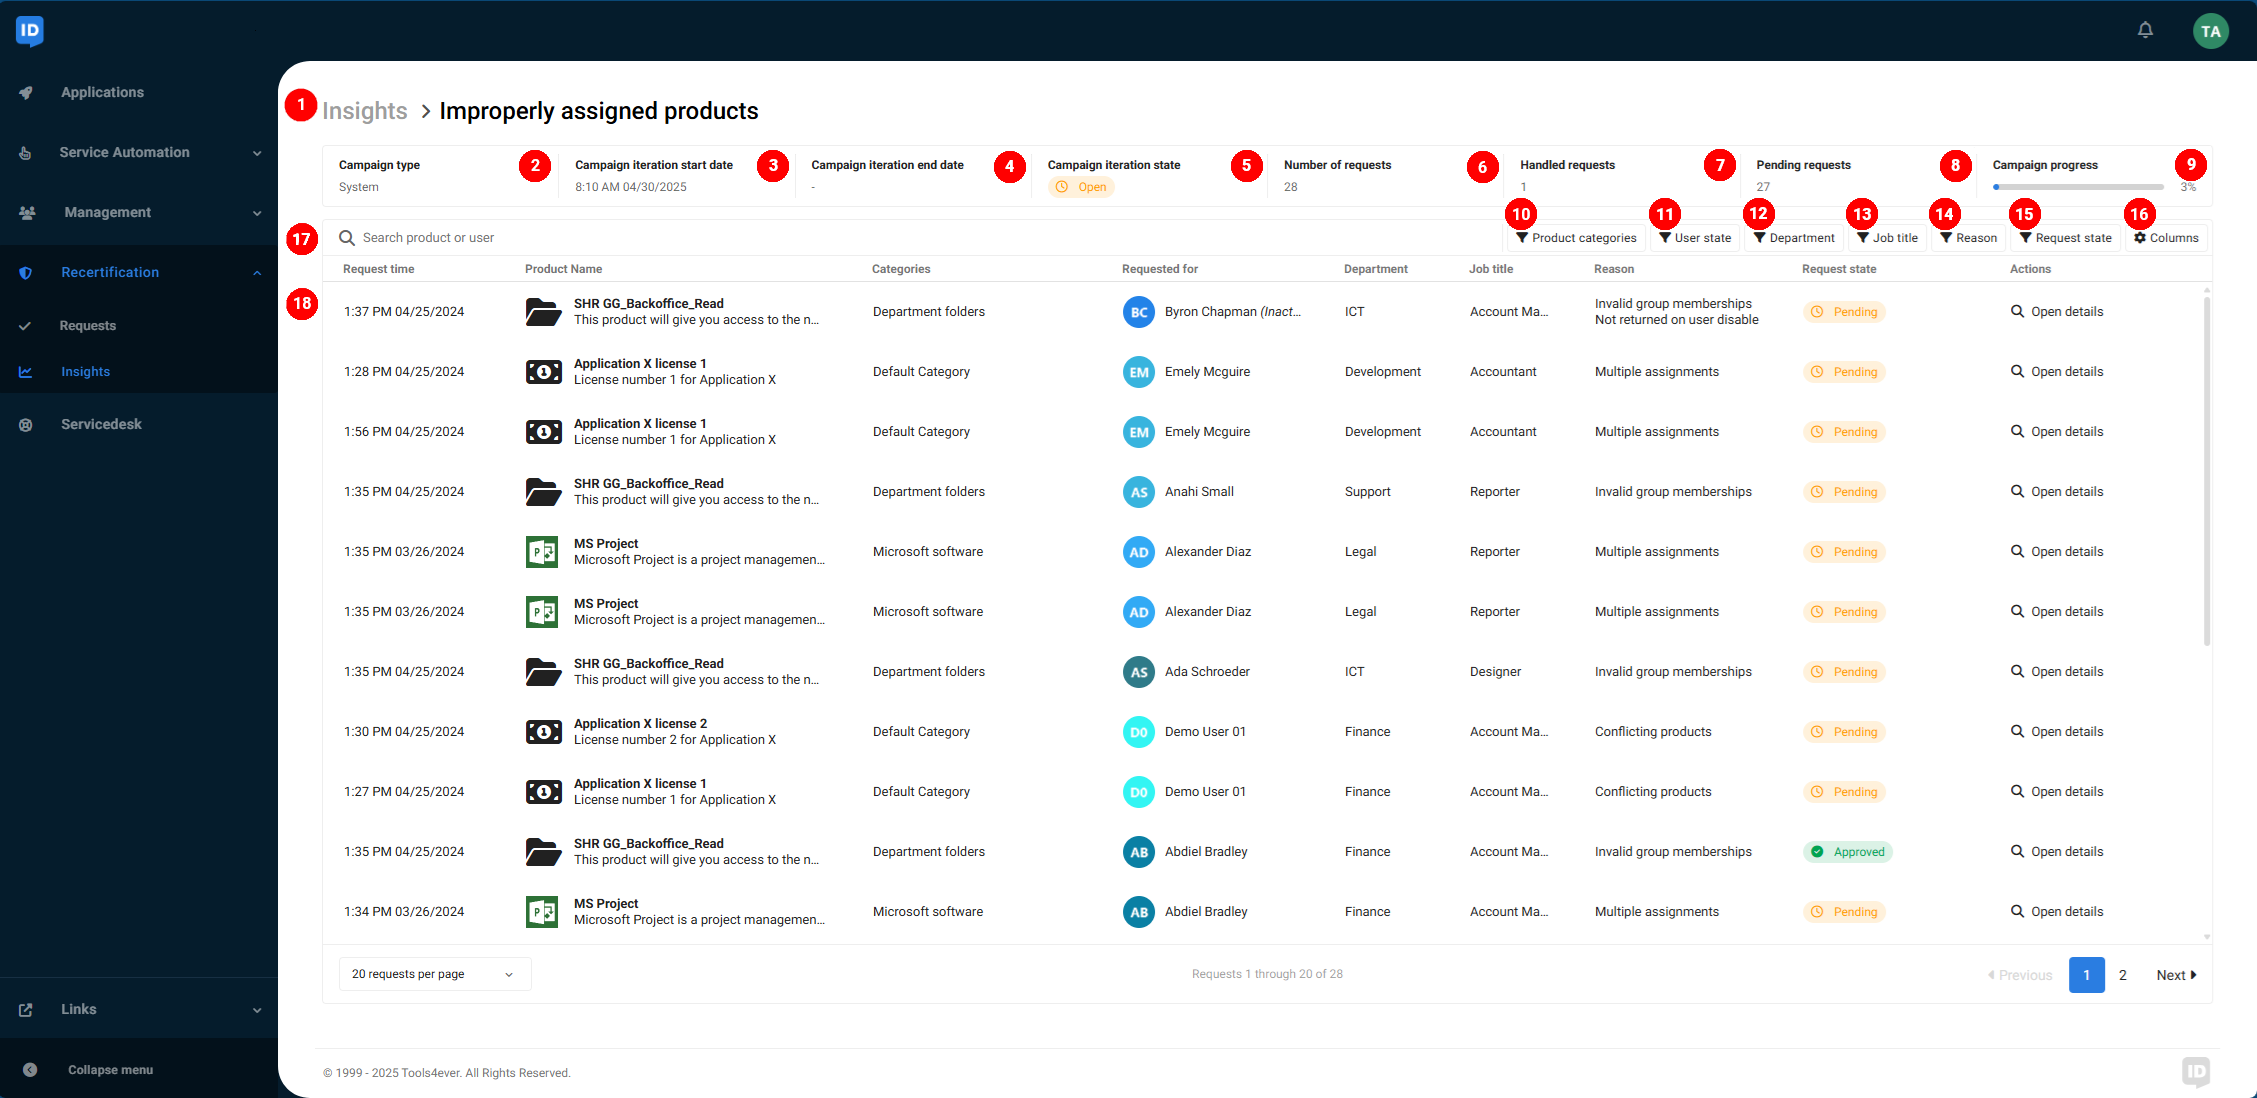The height and width of the screenshot is (1098, 2257).
Task: Click the Servicedesk lifebuoy icon
Action: 26,424
